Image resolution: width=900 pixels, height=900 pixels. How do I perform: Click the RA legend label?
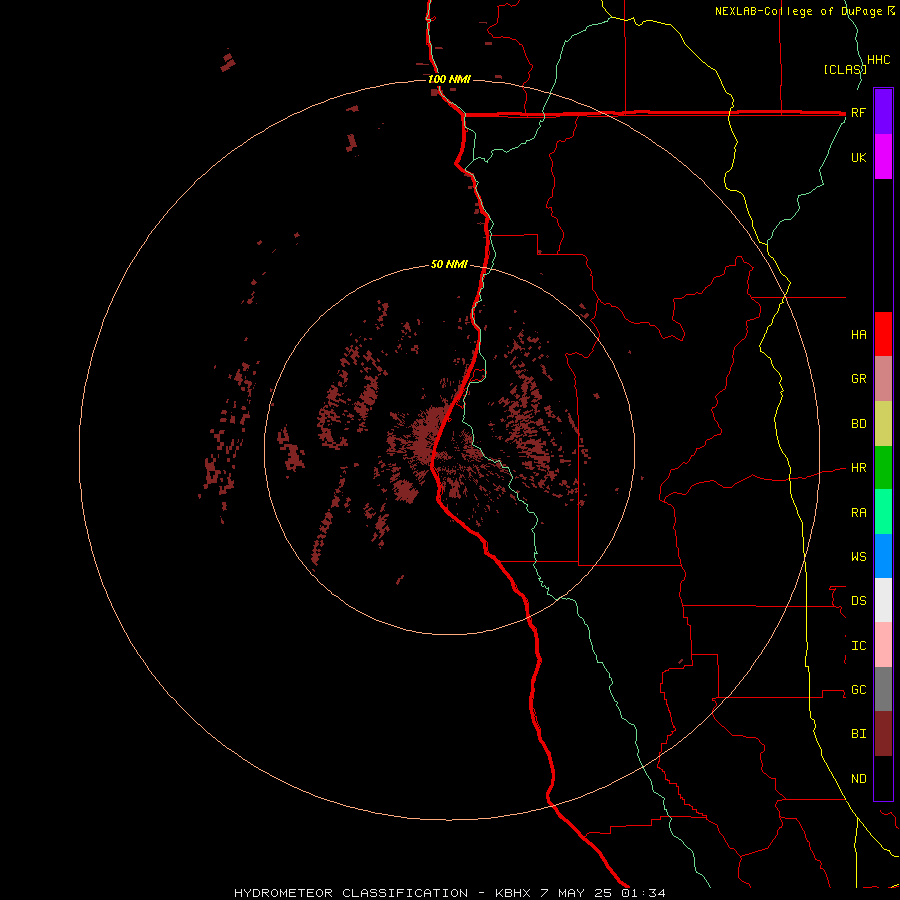tap(859, 512)
